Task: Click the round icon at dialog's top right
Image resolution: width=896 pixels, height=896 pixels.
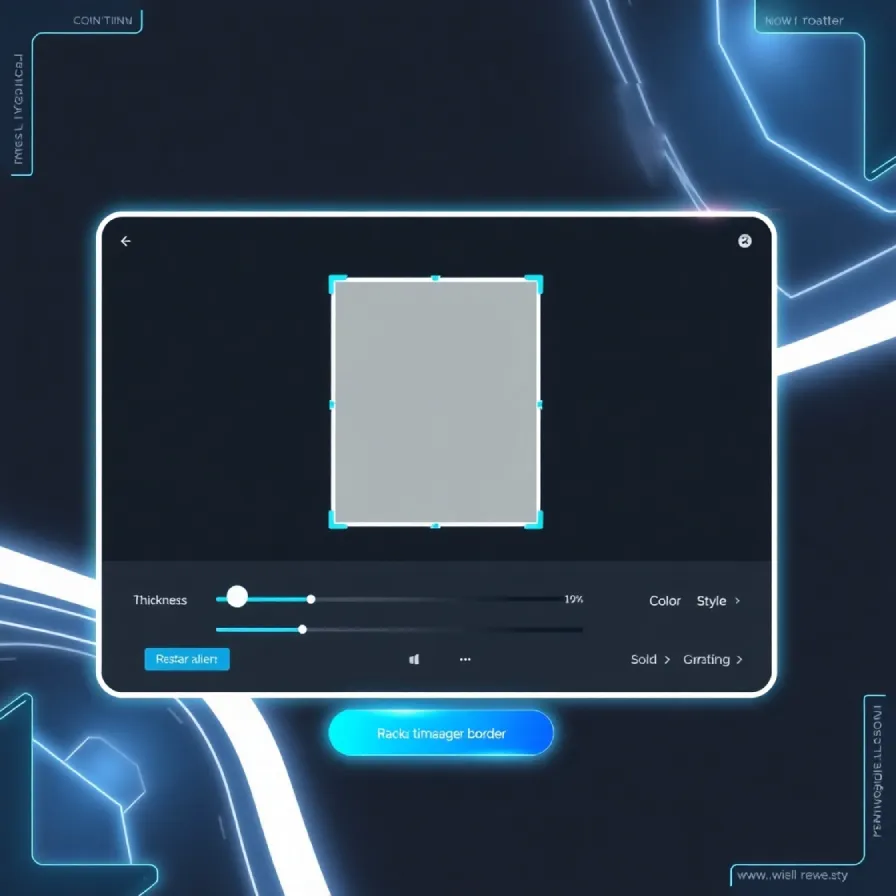Action: tap(744, 241)
